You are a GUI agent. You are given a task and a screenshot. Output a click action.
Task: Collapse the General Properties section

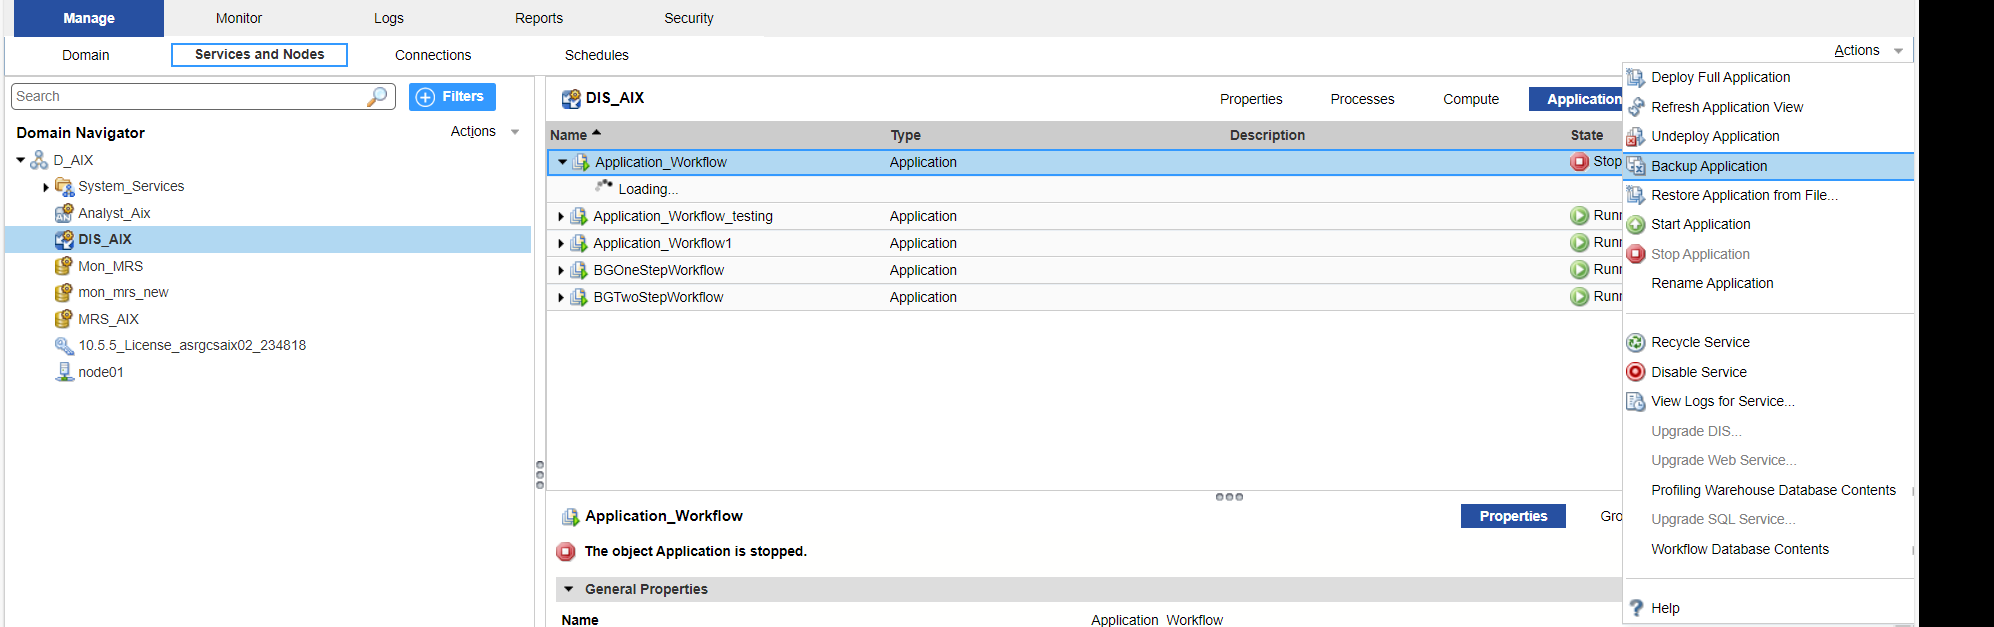[569, 589]
